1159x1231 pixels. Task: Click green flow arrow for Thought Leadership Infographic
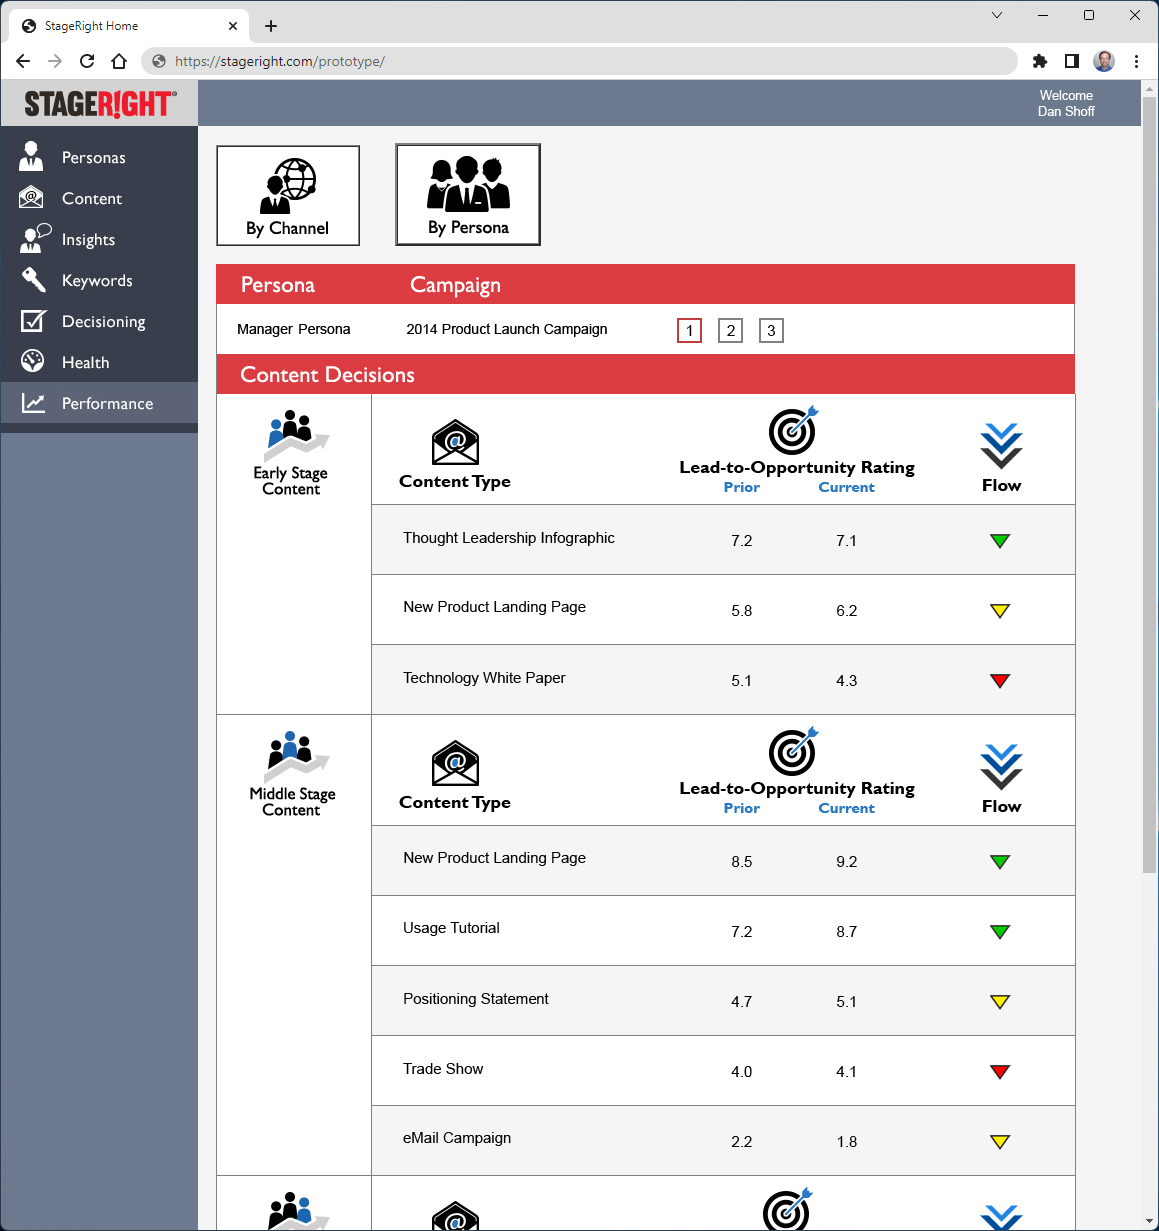[x=1000, y=541]
